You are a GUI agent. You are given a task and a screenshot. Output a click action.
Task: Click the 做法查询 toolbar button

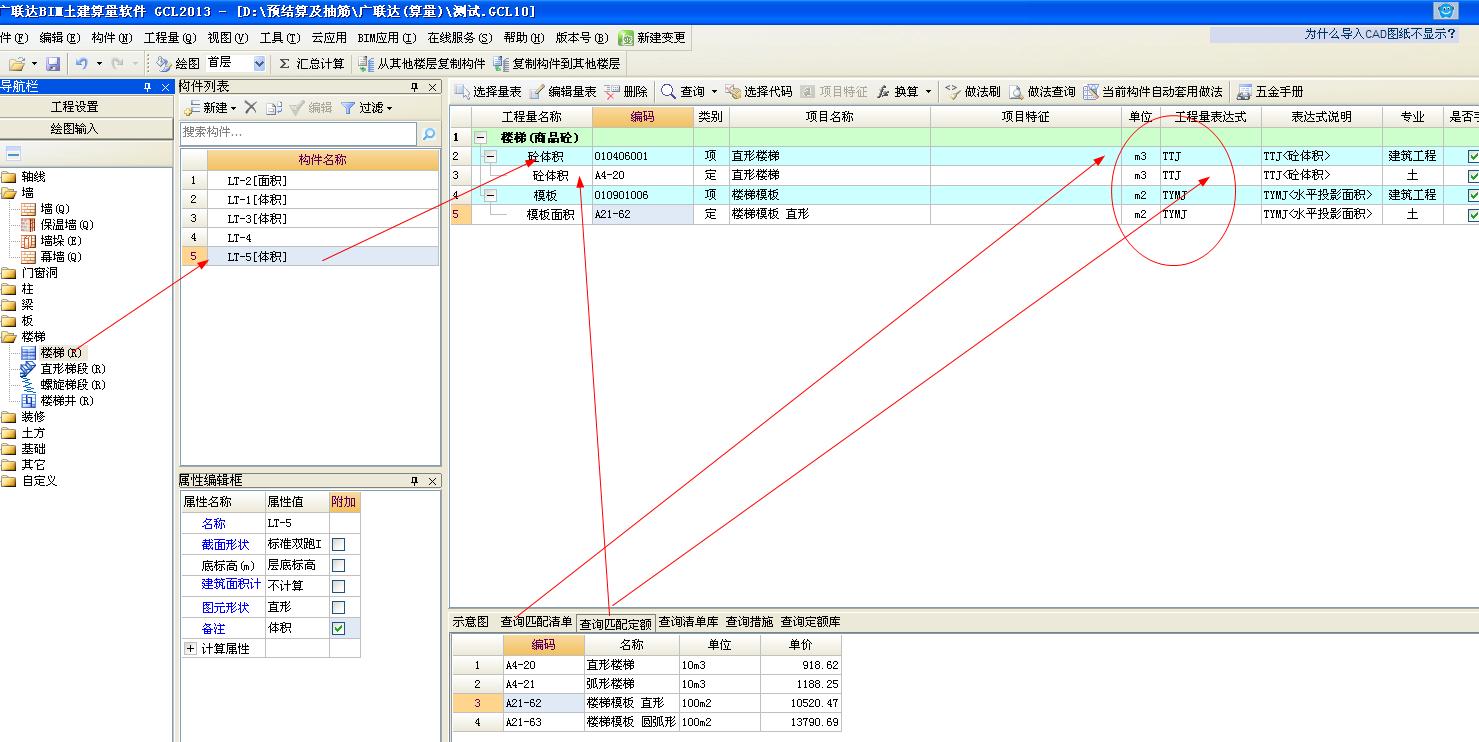(x=1042, y=91)
